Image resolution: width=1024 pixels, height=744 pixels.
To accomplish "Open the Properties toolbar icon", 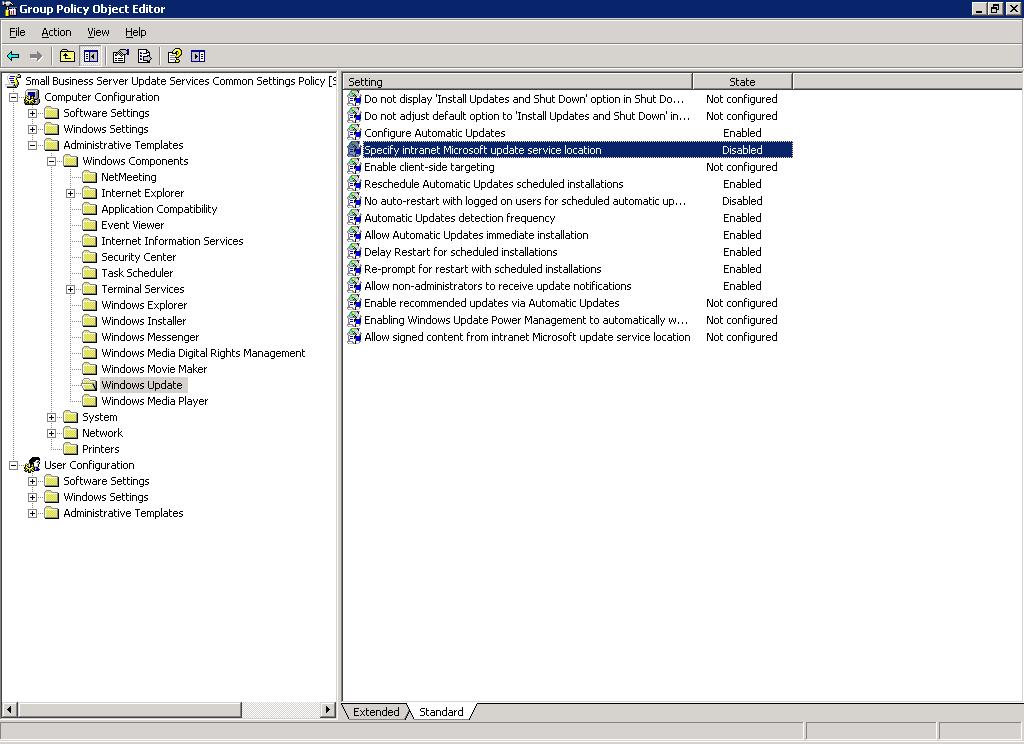I will click(121, 56).
